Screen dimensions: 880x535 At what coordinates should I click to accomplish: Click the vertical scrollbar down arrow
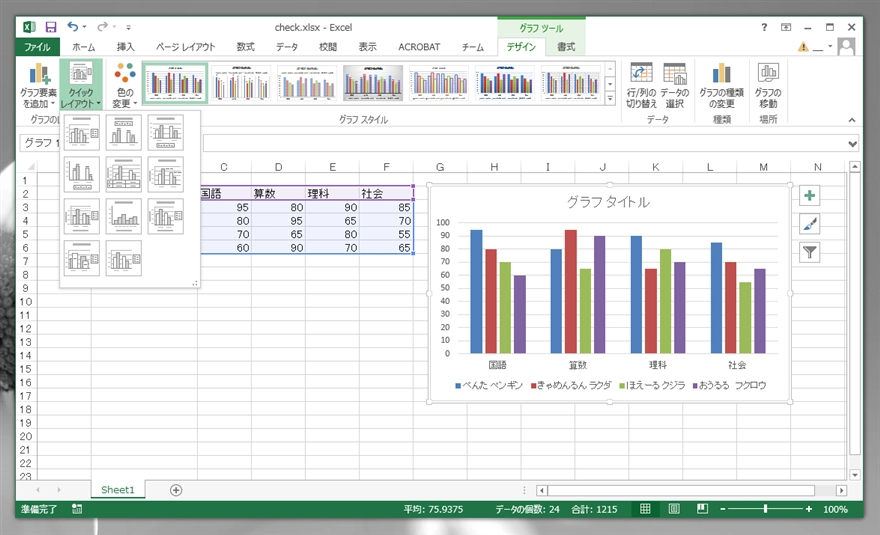[855, 474]
